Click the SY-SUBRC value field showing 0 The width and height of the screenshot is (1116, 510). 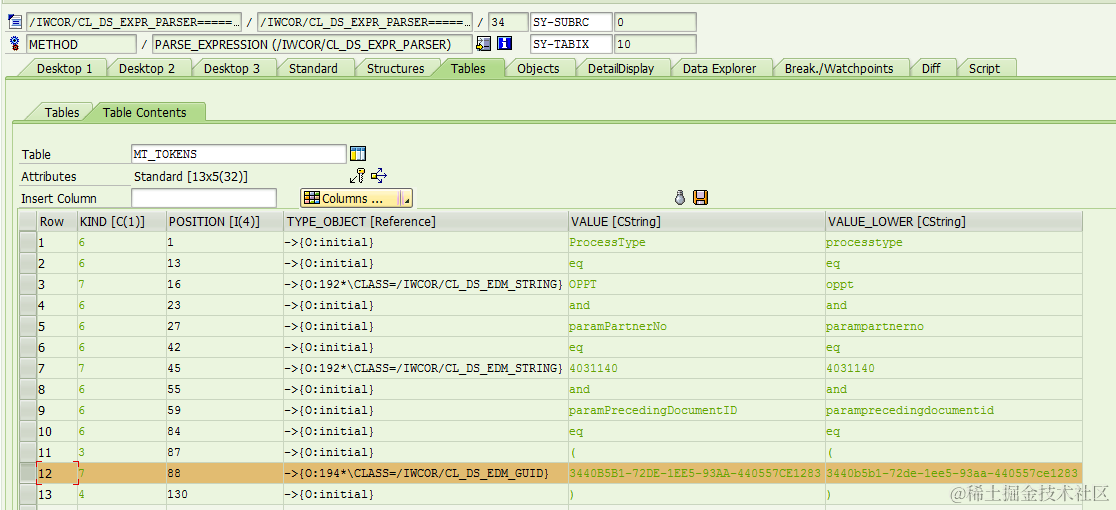tap(655, 22)
